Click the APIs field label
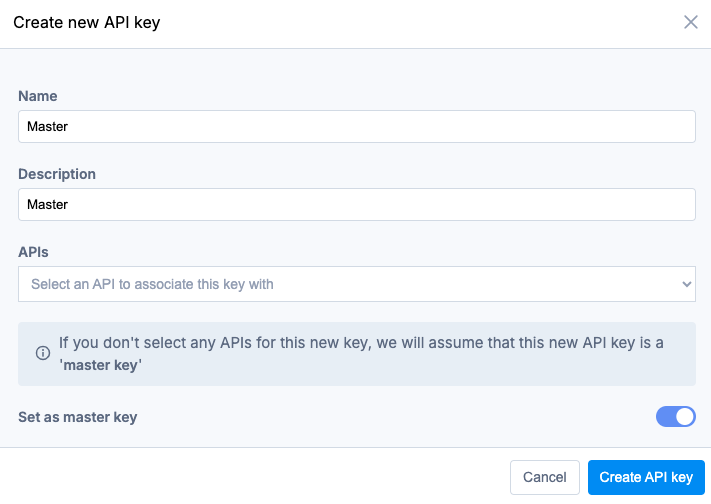Image resolution: width=711 pixels, height=504 pixels. click(33, 252)
